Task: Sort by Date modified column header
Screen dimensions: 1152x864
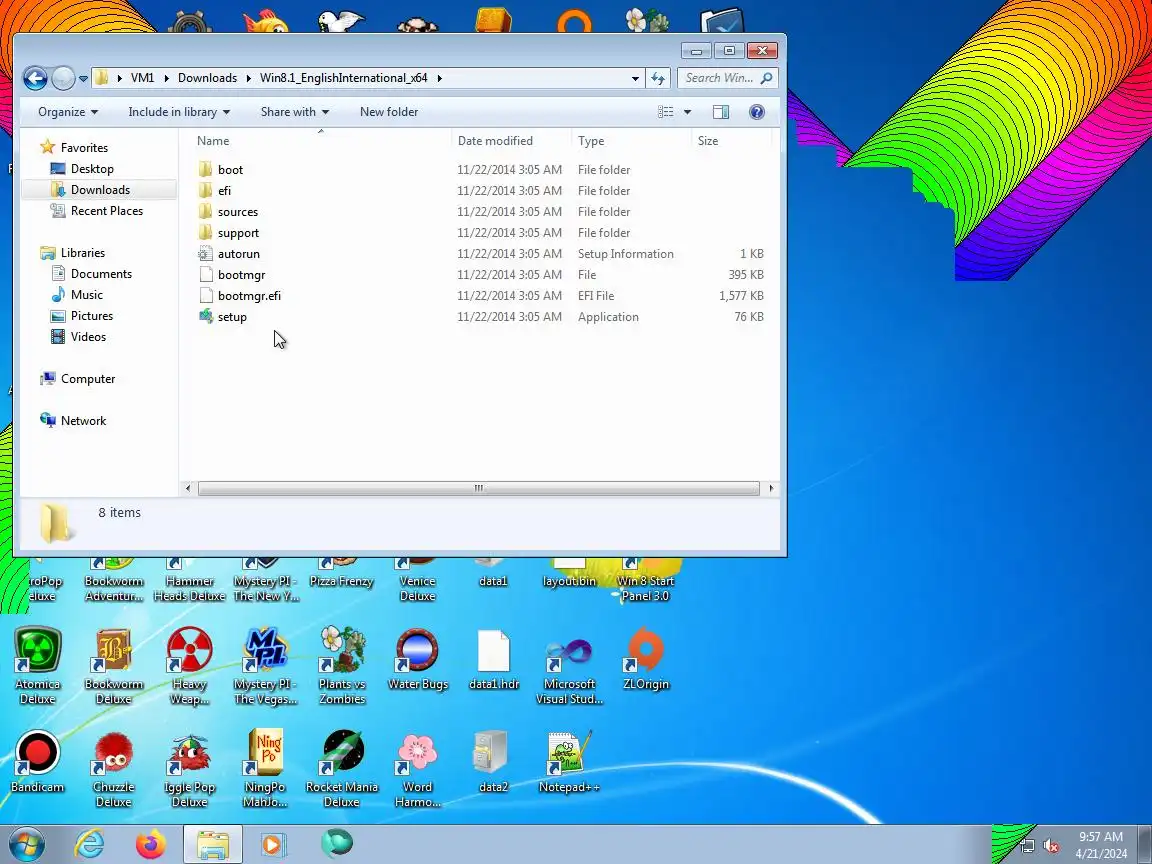Action: click(495, 140)
